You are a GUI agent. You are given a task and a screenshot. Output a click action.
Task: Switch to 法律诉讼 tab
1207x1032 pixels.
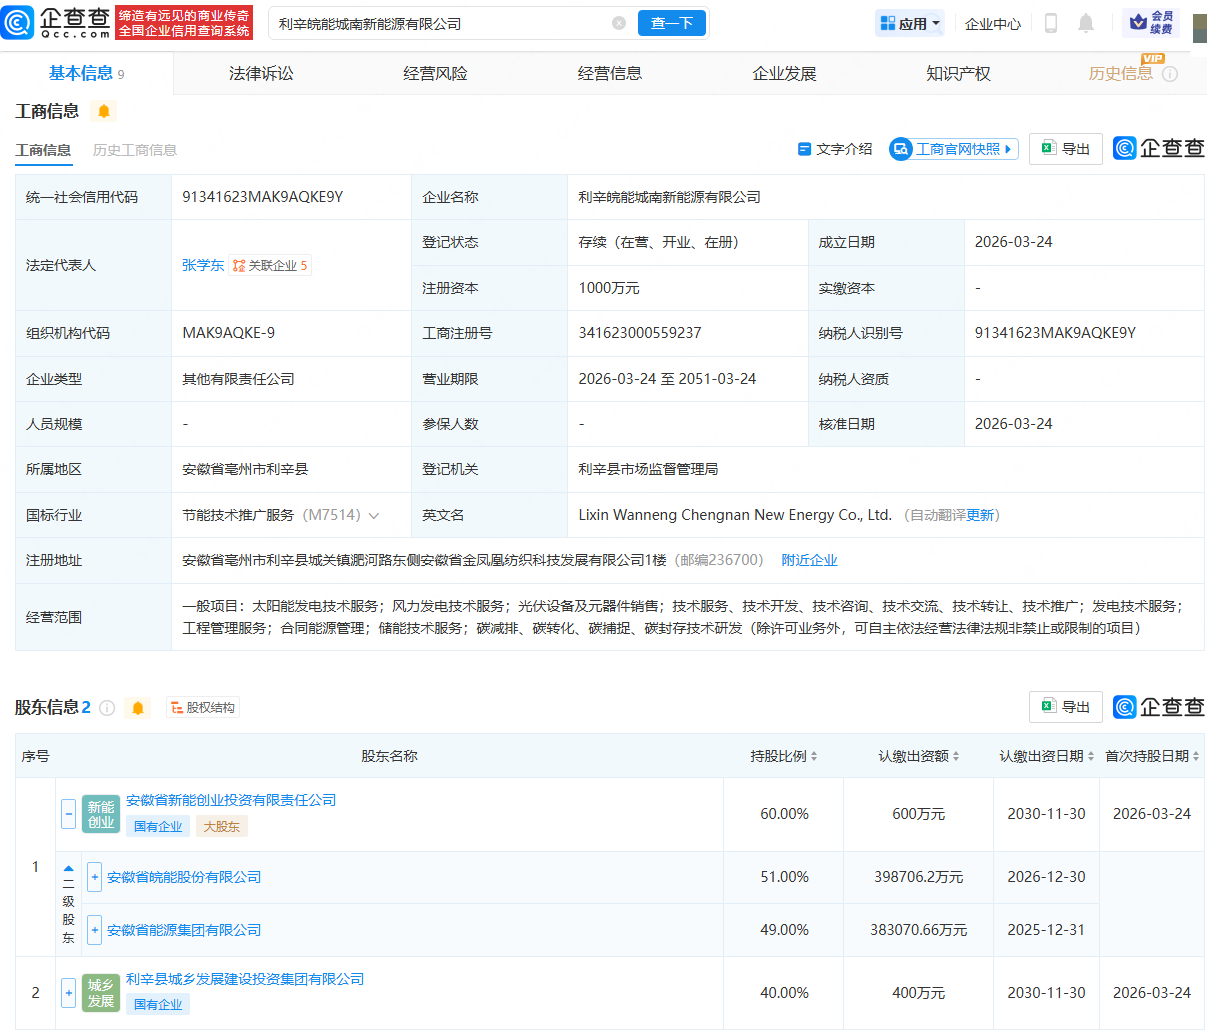pyautogui.click(x=261, y=73)
